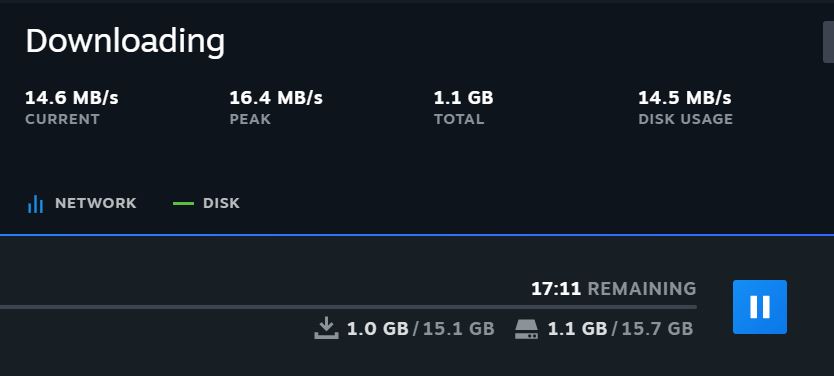Click the 17:11 REMAINING time text

click(x=614, y=289)
